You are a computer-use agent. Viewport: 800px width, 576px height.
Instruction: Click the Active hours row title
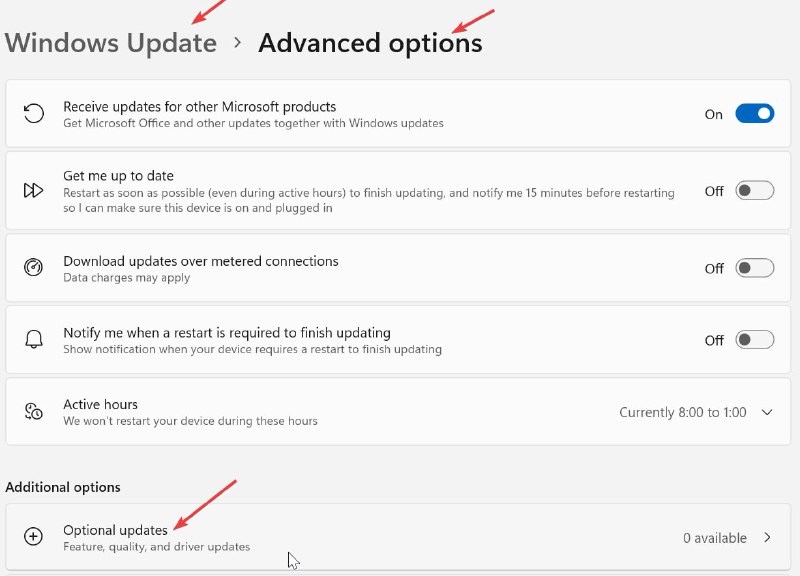click(101, 405)
